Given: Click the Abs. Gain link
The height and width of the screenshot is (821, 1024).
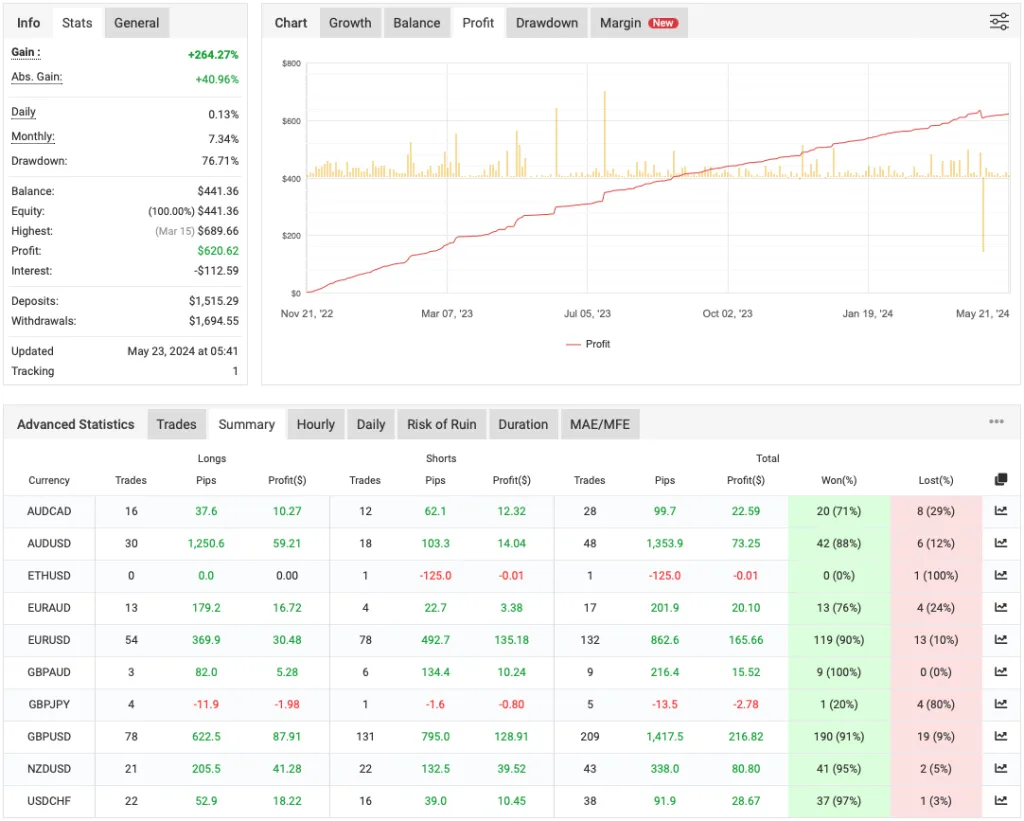Looking at the screenshot, I should [36, 77].
